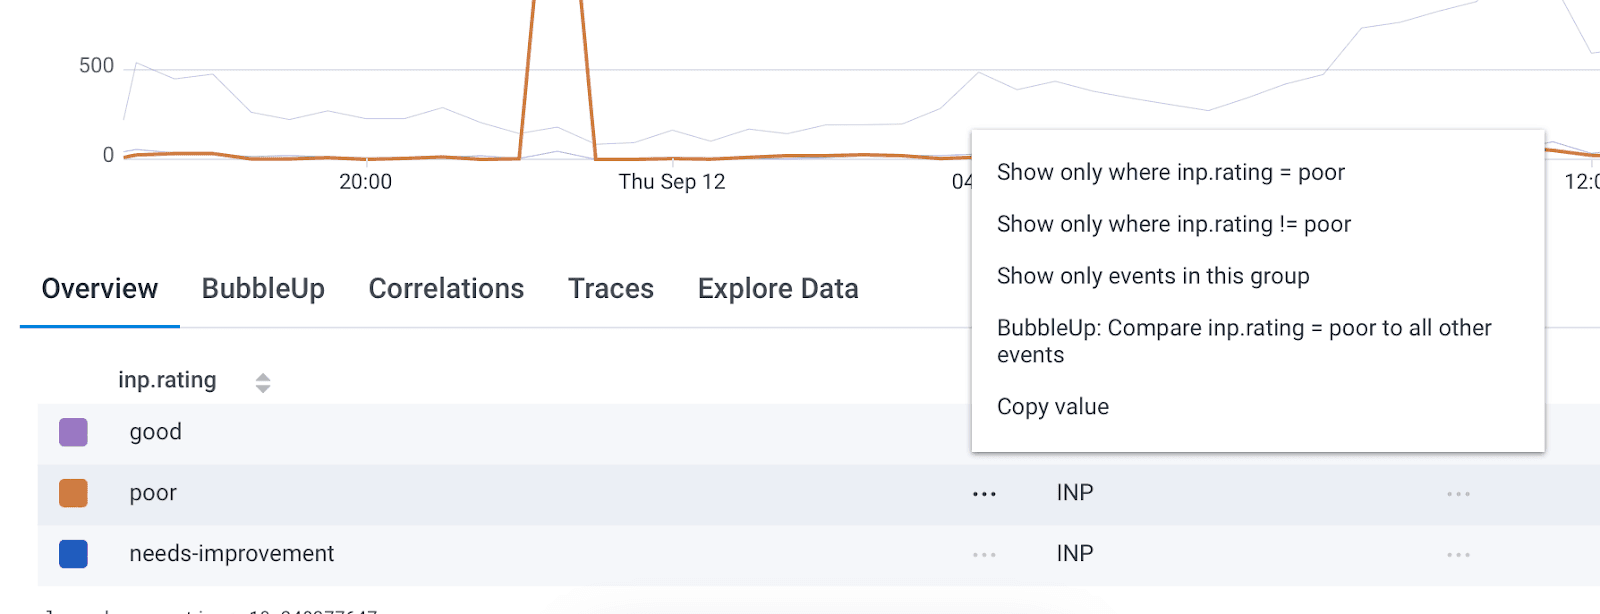The height and width of the screenshot is (614, 1600).
Task: Choose "Show only where inp.rating != poor"
Action: [1173, 225]
